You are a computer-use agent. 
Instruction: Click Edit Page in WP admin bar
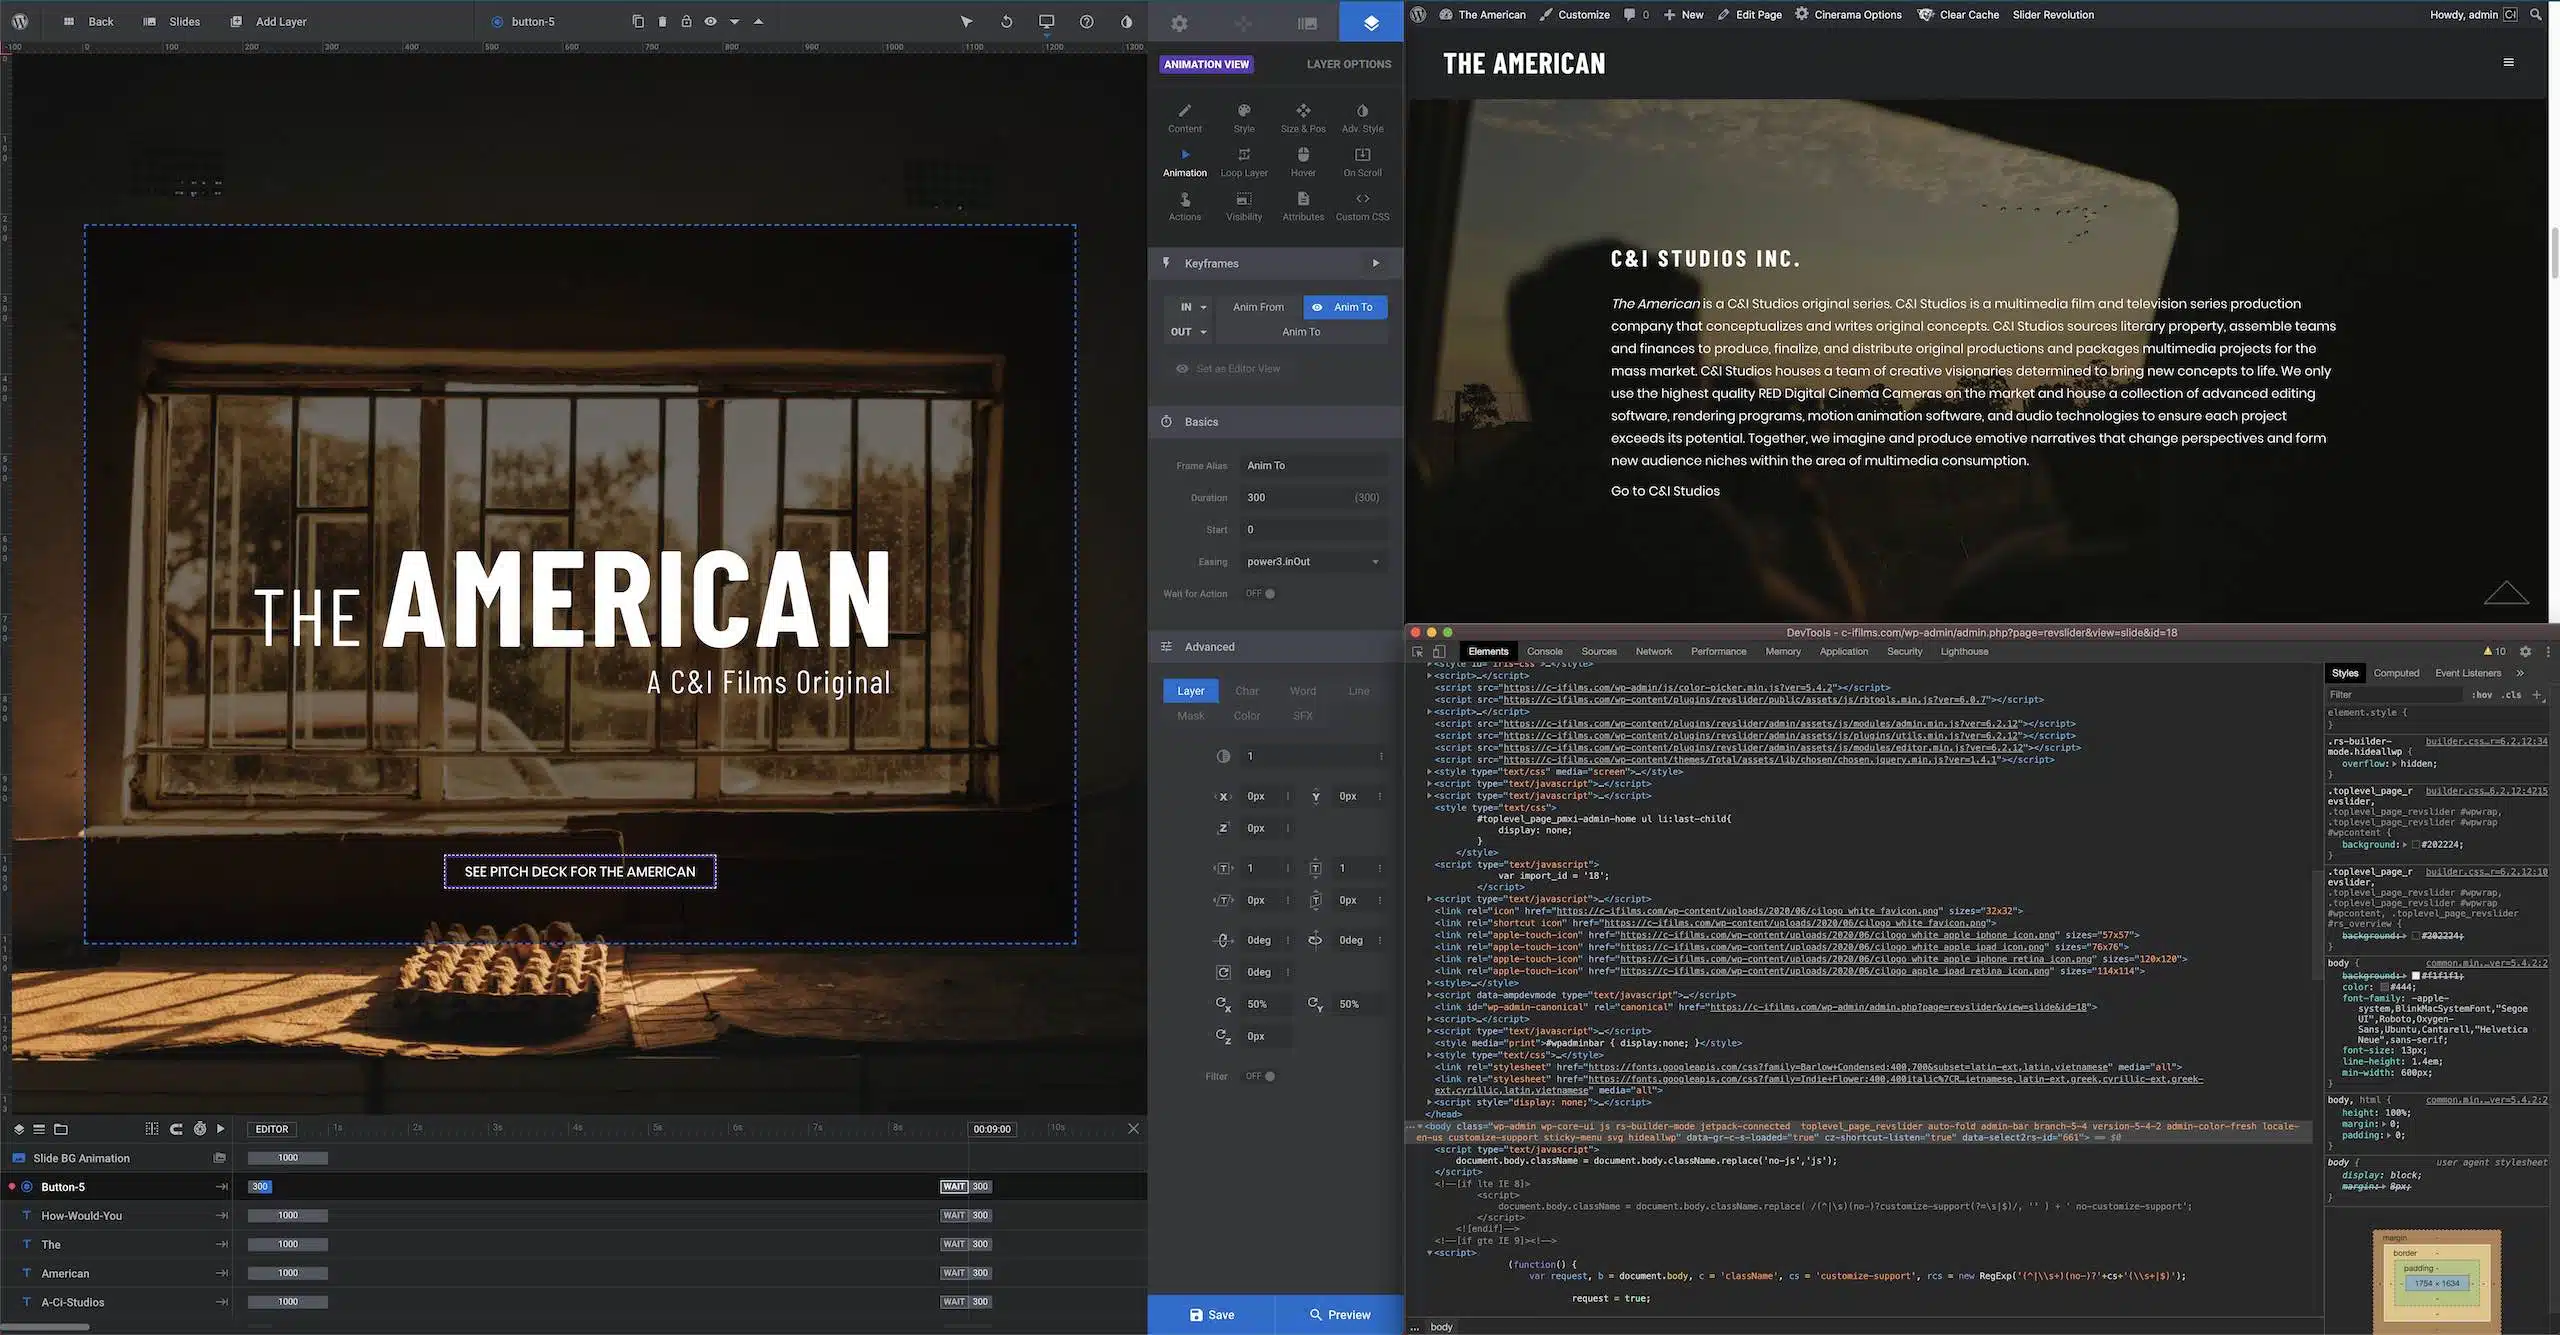[x=1749, y=15]
